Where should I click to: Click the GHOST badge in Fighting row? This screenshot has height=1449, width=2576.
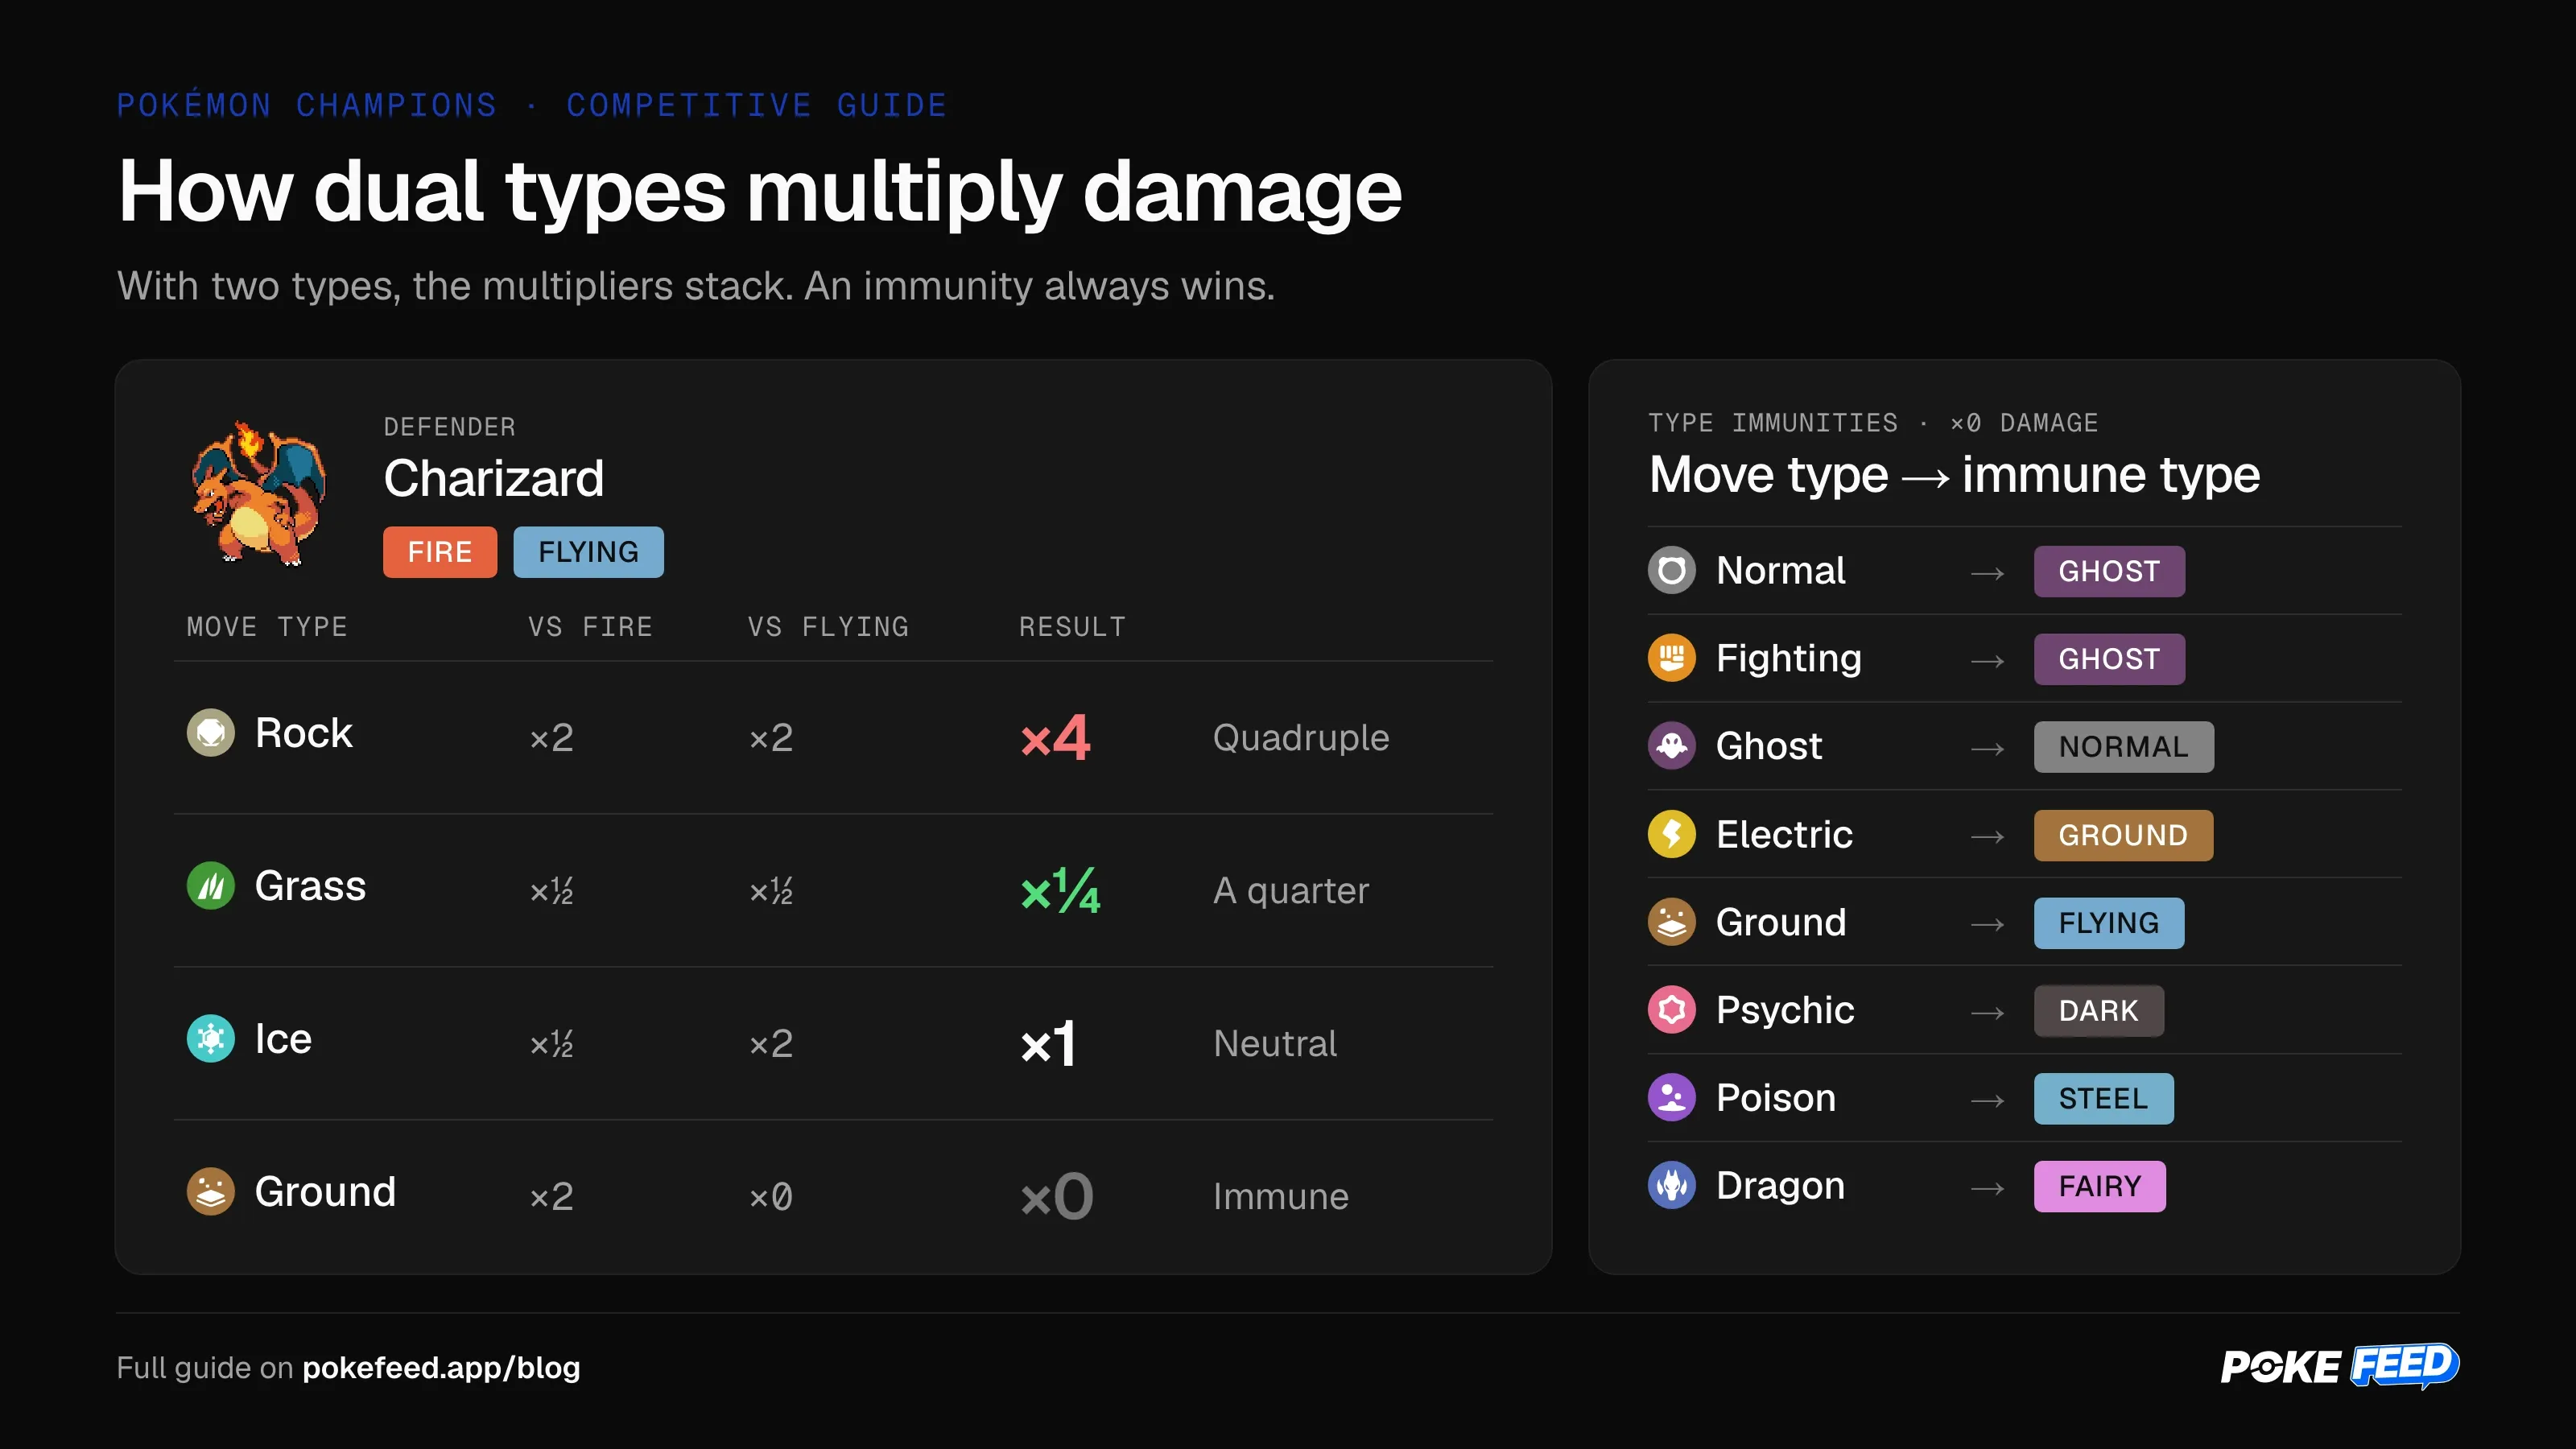pyautogui.click(x=2109, y=659)
